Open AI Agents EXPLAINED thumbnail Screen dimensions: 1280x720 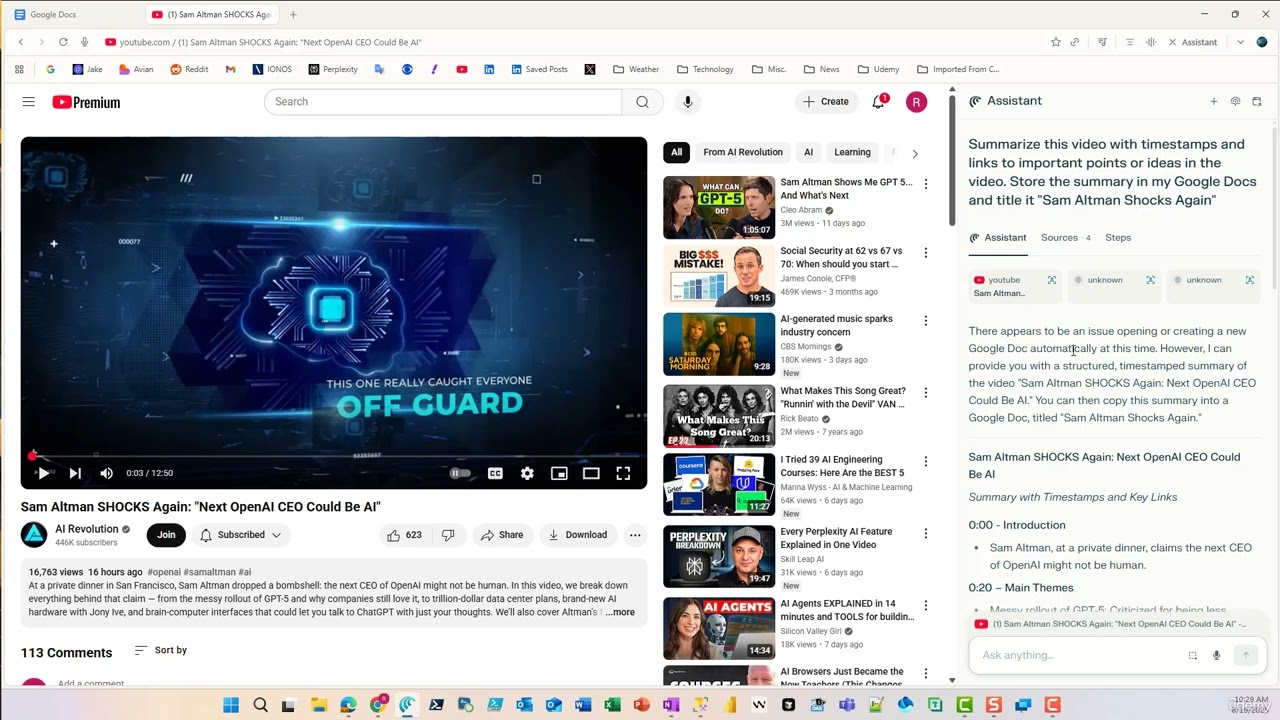pos(719,628)
